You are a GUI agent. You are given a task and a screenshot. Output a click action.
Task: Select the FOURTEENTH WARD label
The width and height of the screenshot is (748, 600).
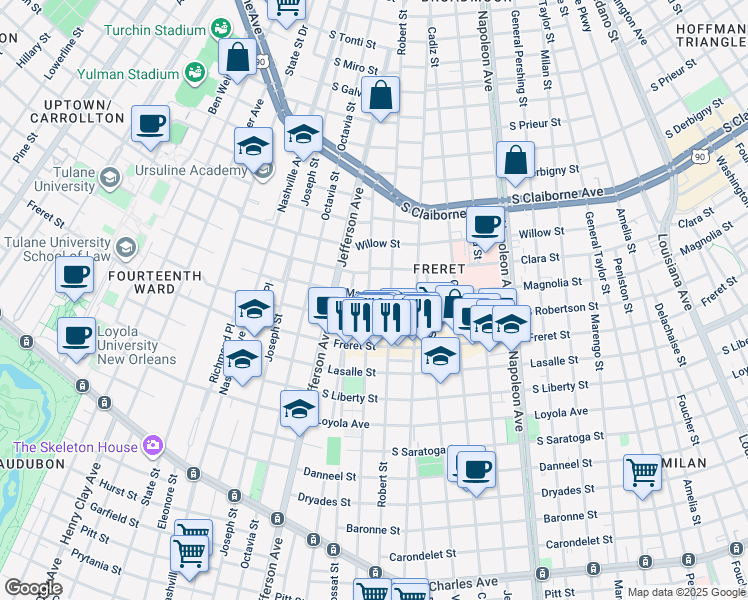pos(155,282)
